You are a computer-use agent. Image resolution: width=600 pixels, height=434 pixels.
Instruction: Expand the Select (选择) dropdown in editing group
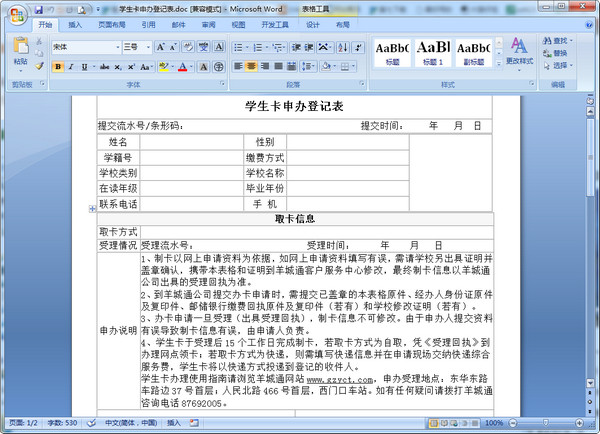559,66
